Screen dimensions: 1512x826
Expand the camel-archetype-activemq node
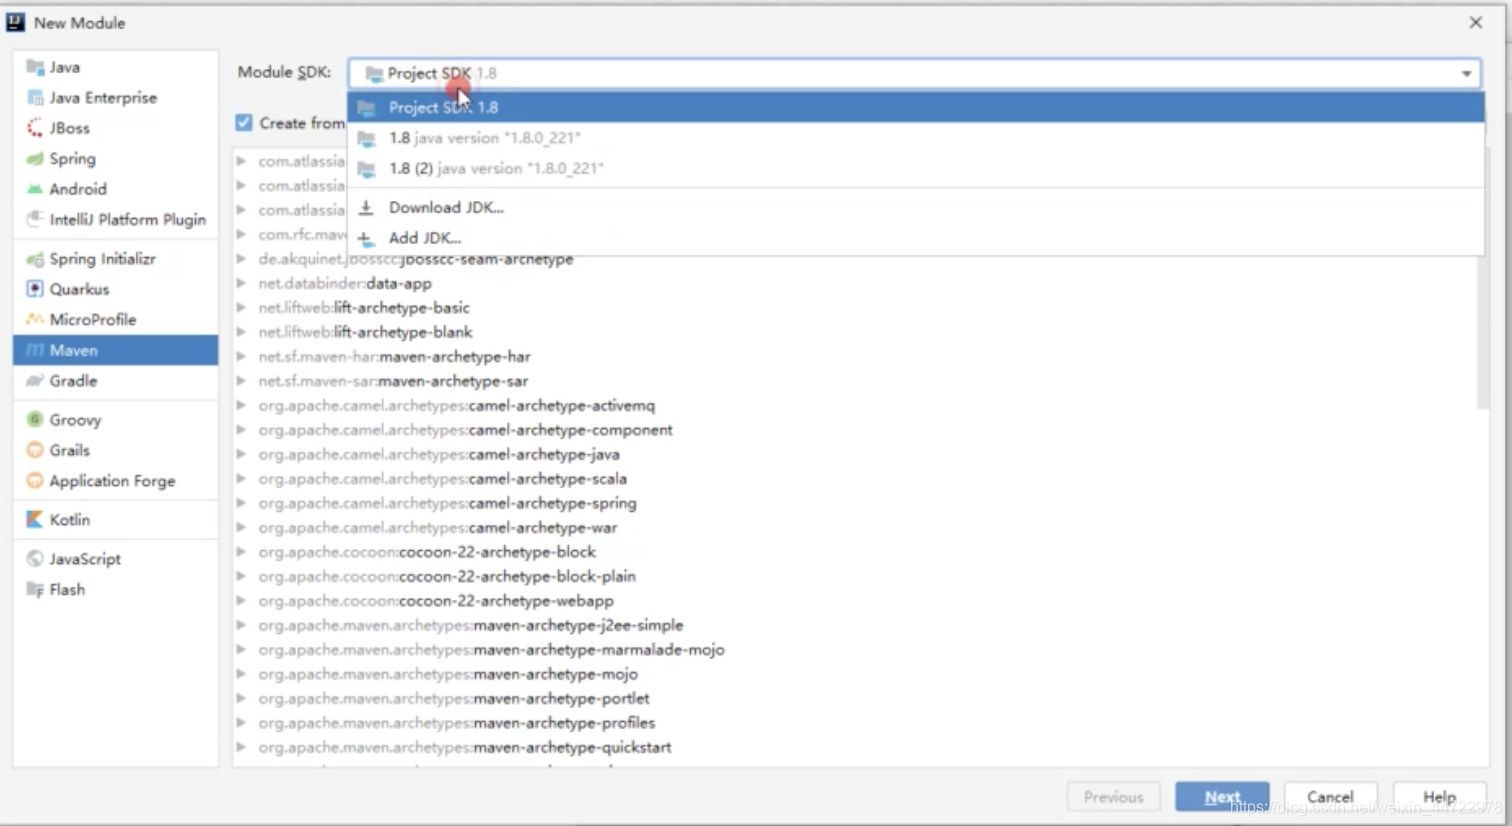coord(241,405)
